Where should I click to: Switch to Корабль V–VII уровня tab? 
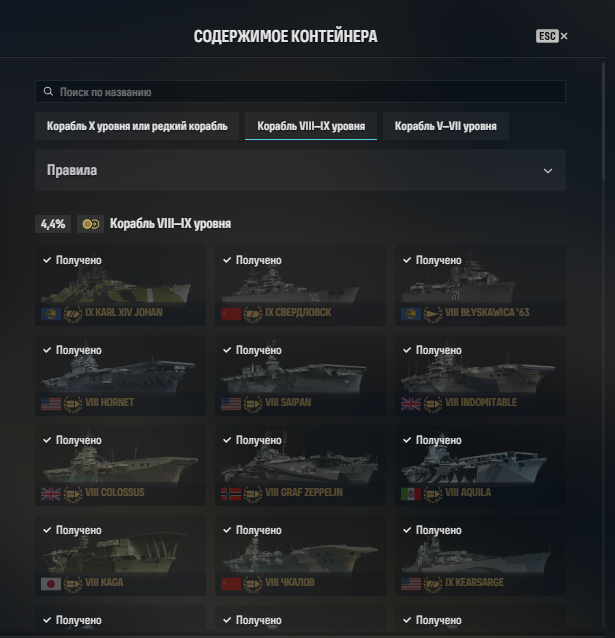(446, 126)
